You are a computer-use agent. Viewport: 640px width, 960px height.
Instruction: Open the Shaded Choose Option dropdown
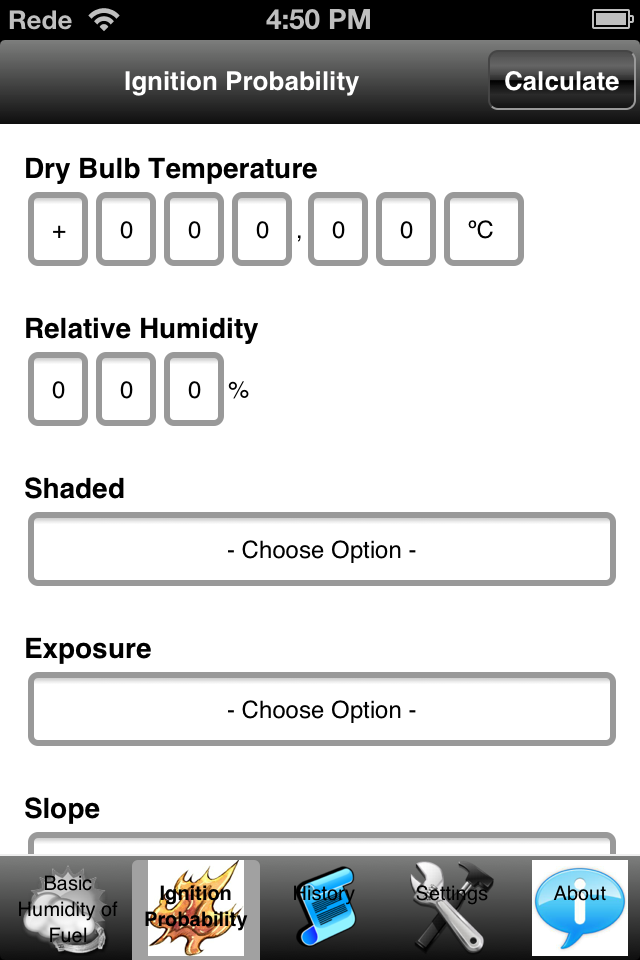click(322, 549)
